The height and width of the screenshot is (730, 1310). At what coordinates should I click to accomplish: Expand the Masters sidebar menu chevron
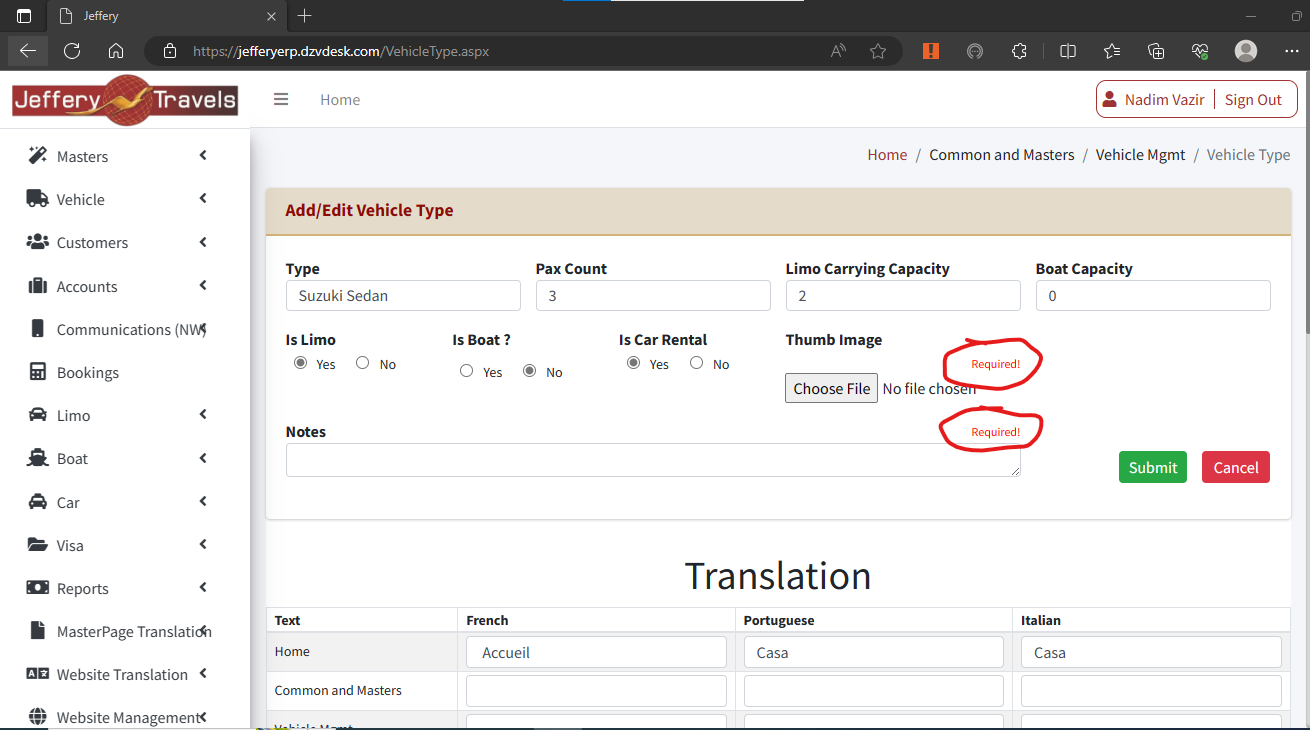[203, 155]
